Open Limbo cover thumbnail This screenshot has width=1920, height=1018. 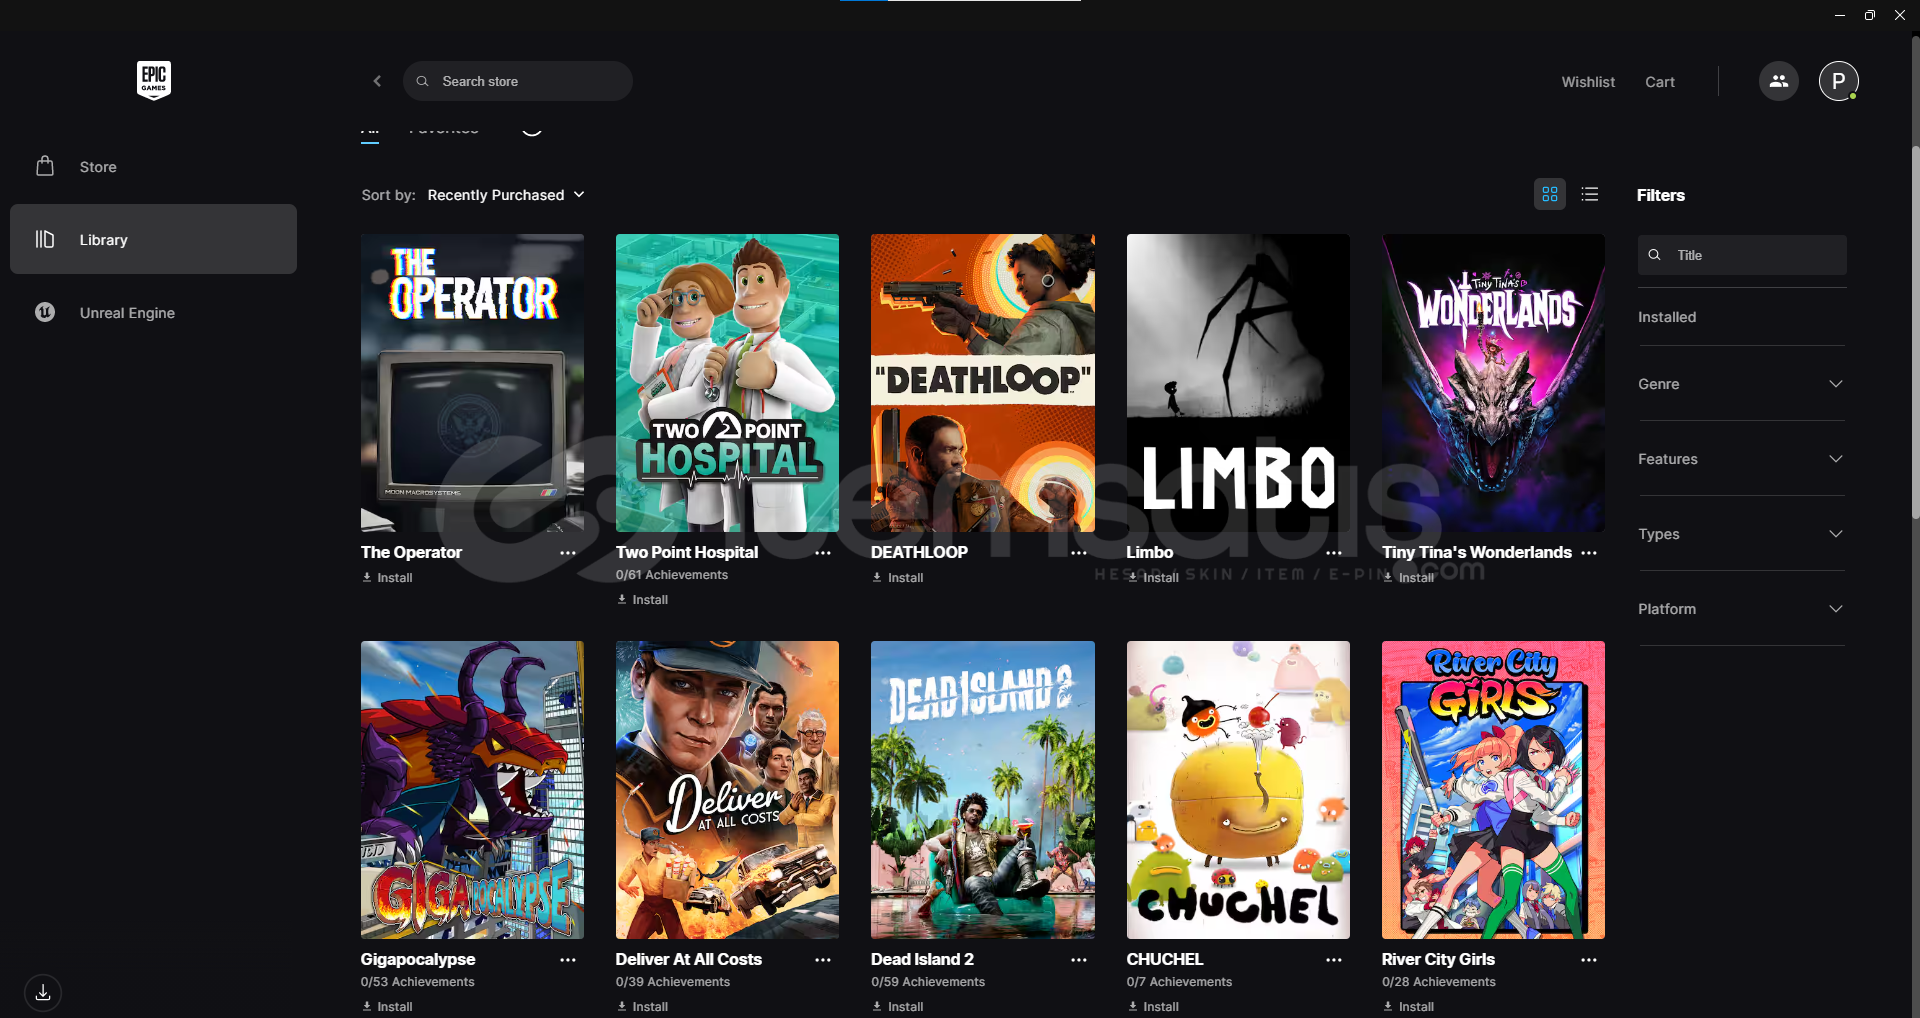pos(1238,383)
